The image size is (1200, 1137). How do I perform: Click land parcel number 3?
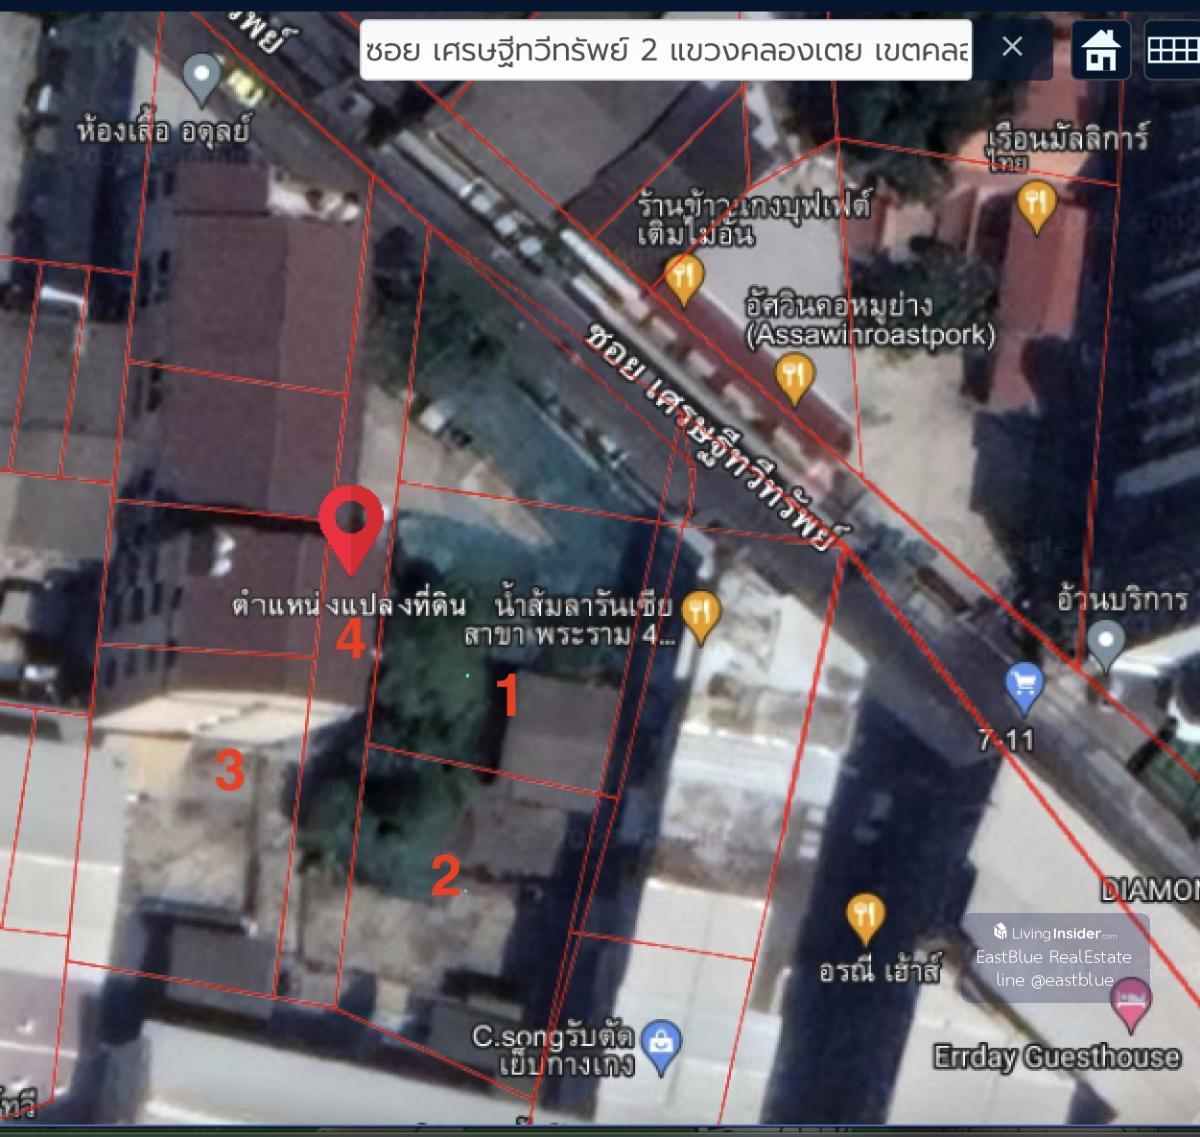[x=230, y=770]
